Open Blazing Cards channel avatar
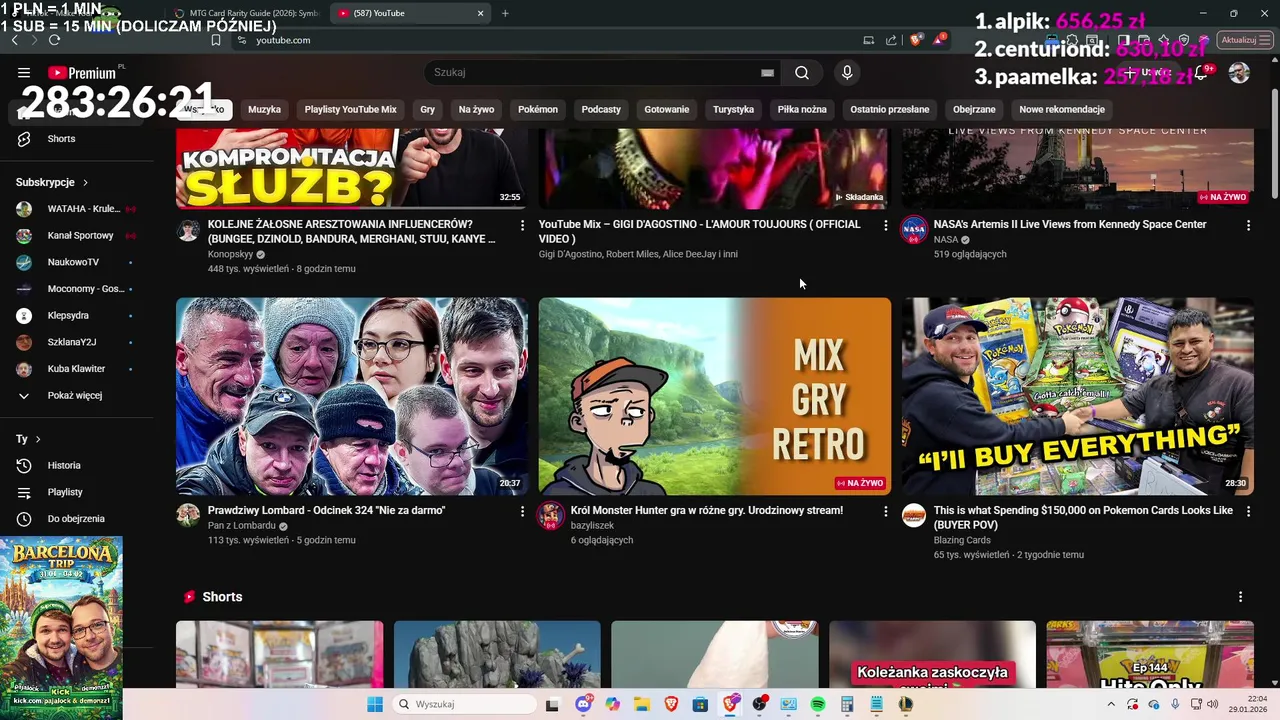 (x=914, y=515)
